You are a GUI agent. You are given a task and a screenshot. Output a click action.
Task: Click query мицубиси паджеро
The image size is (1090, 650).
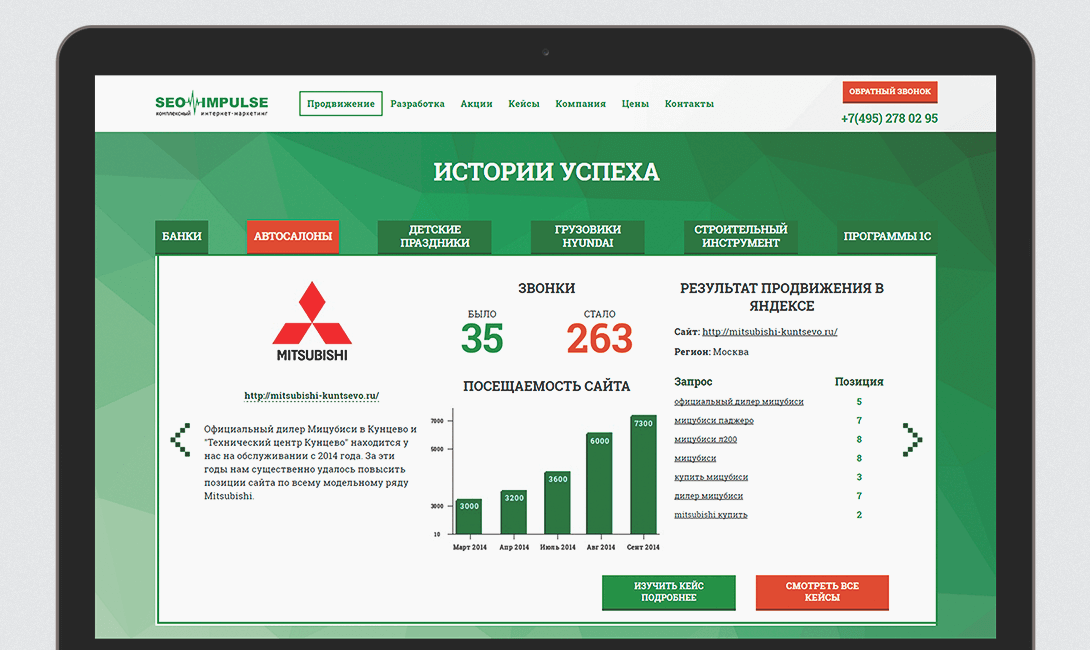point(713,421)
